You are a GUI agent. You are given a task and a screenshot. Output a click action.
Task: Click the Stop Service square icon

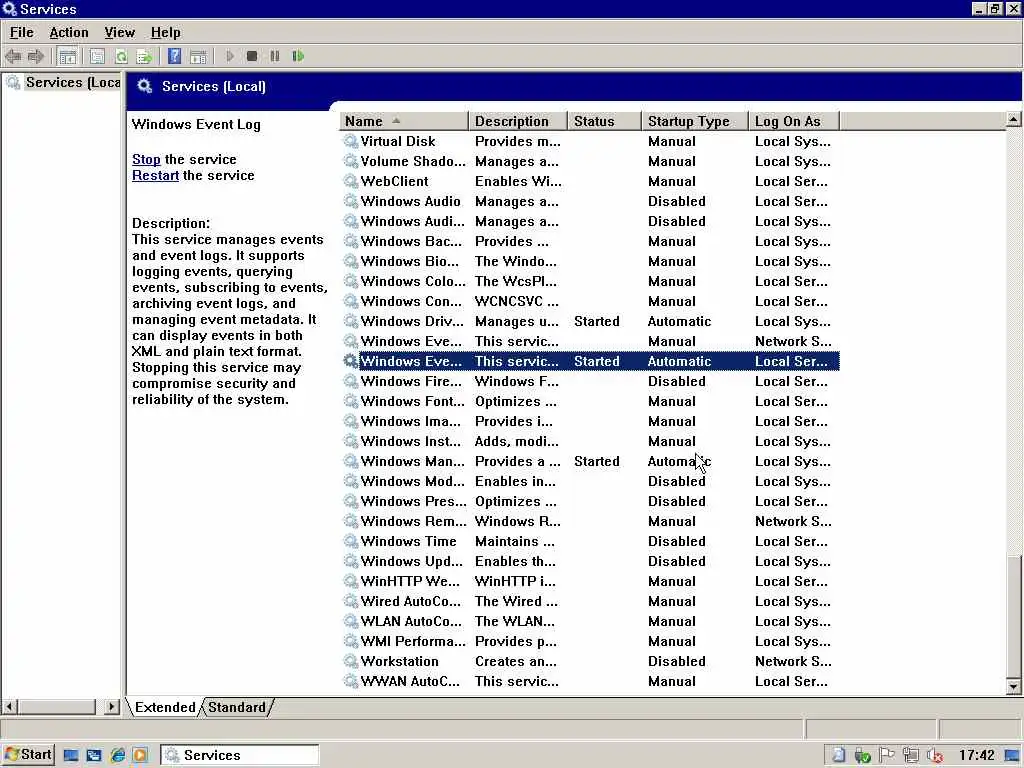pyautogui.click(x=252, y=56)
